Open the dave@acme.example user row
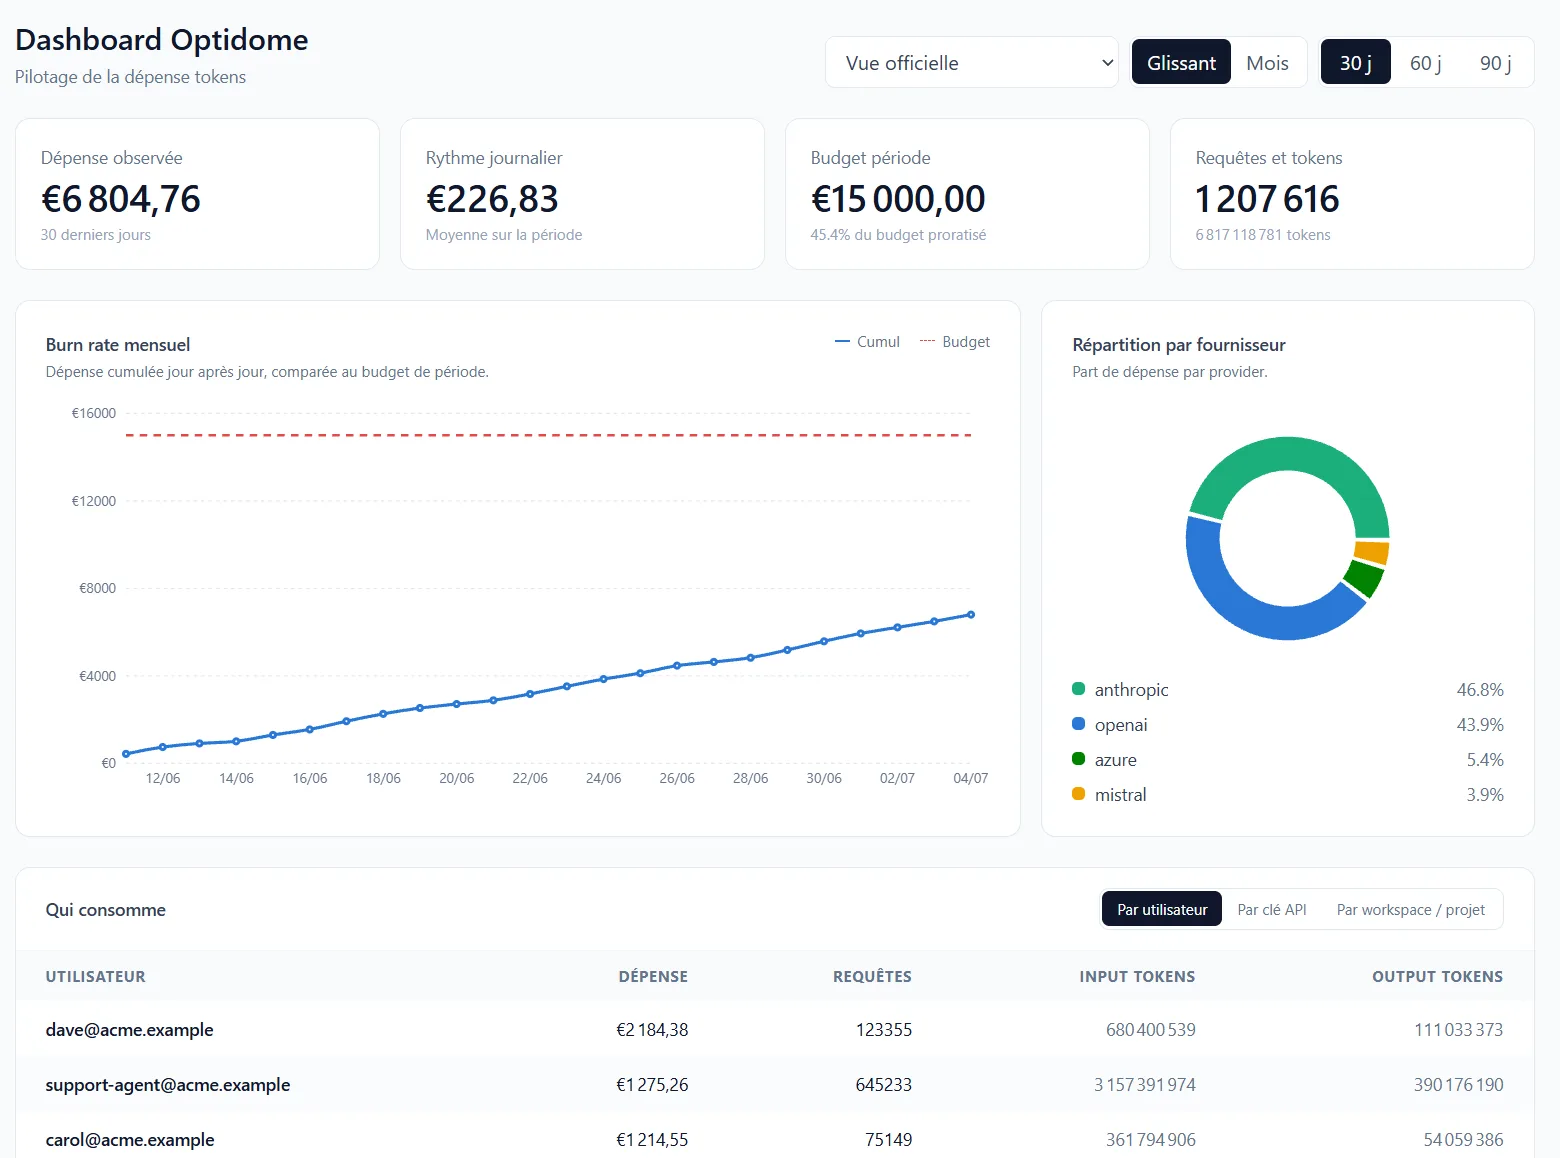 [x=774, y=1029]
